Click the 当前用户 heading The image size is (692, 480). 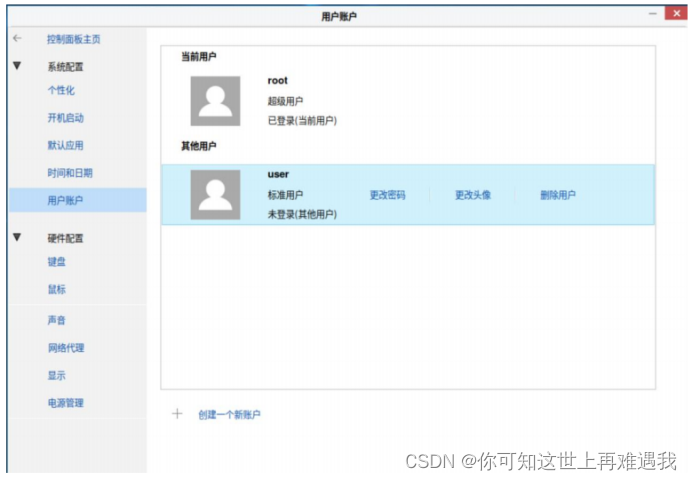tap(199, 56)
